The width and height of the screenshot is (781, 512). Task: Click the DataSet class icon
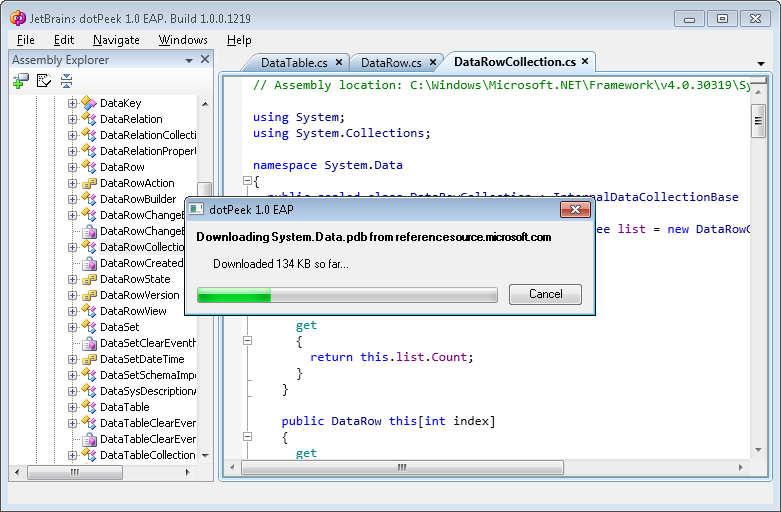pyautogui.click(x=89, y=327)
